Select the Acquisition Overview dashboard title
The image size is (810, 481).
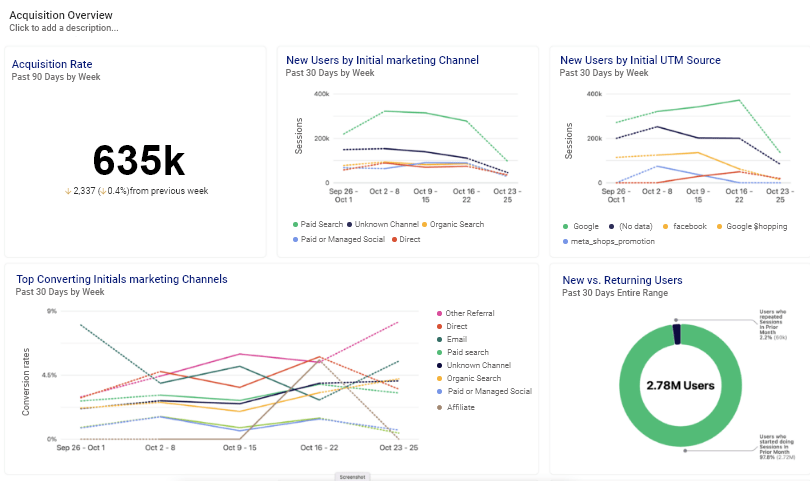tap(61, 15)
